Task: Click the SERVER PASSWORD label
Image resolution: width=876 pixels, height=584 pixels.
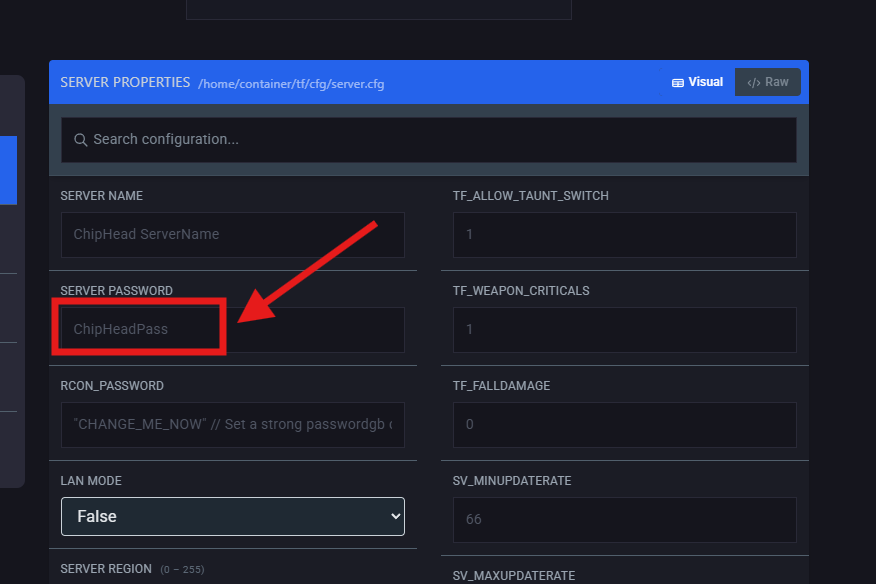Action: click(116, 291)
